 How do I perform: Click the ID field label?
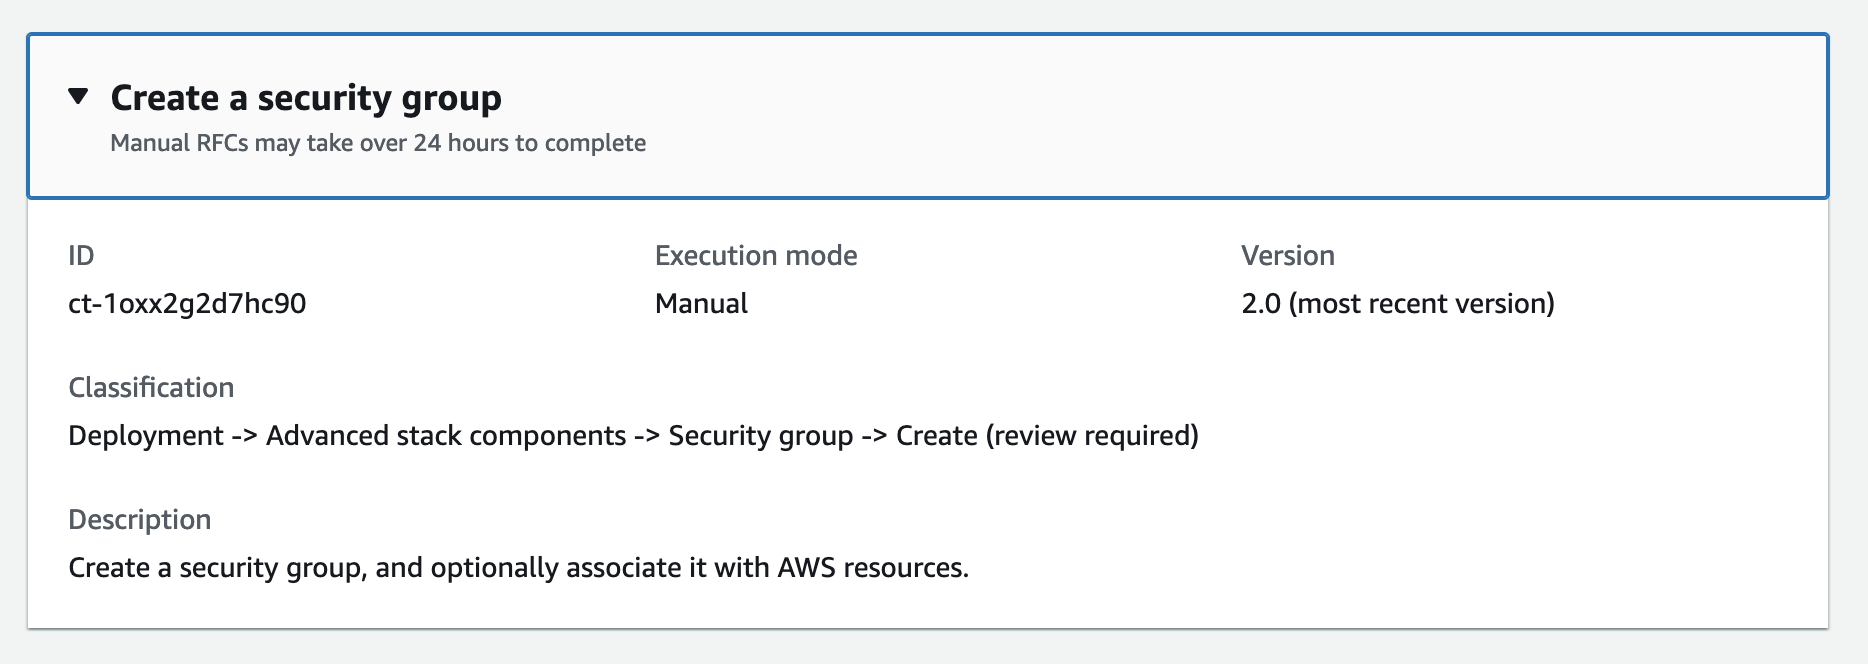pos(81,256)
